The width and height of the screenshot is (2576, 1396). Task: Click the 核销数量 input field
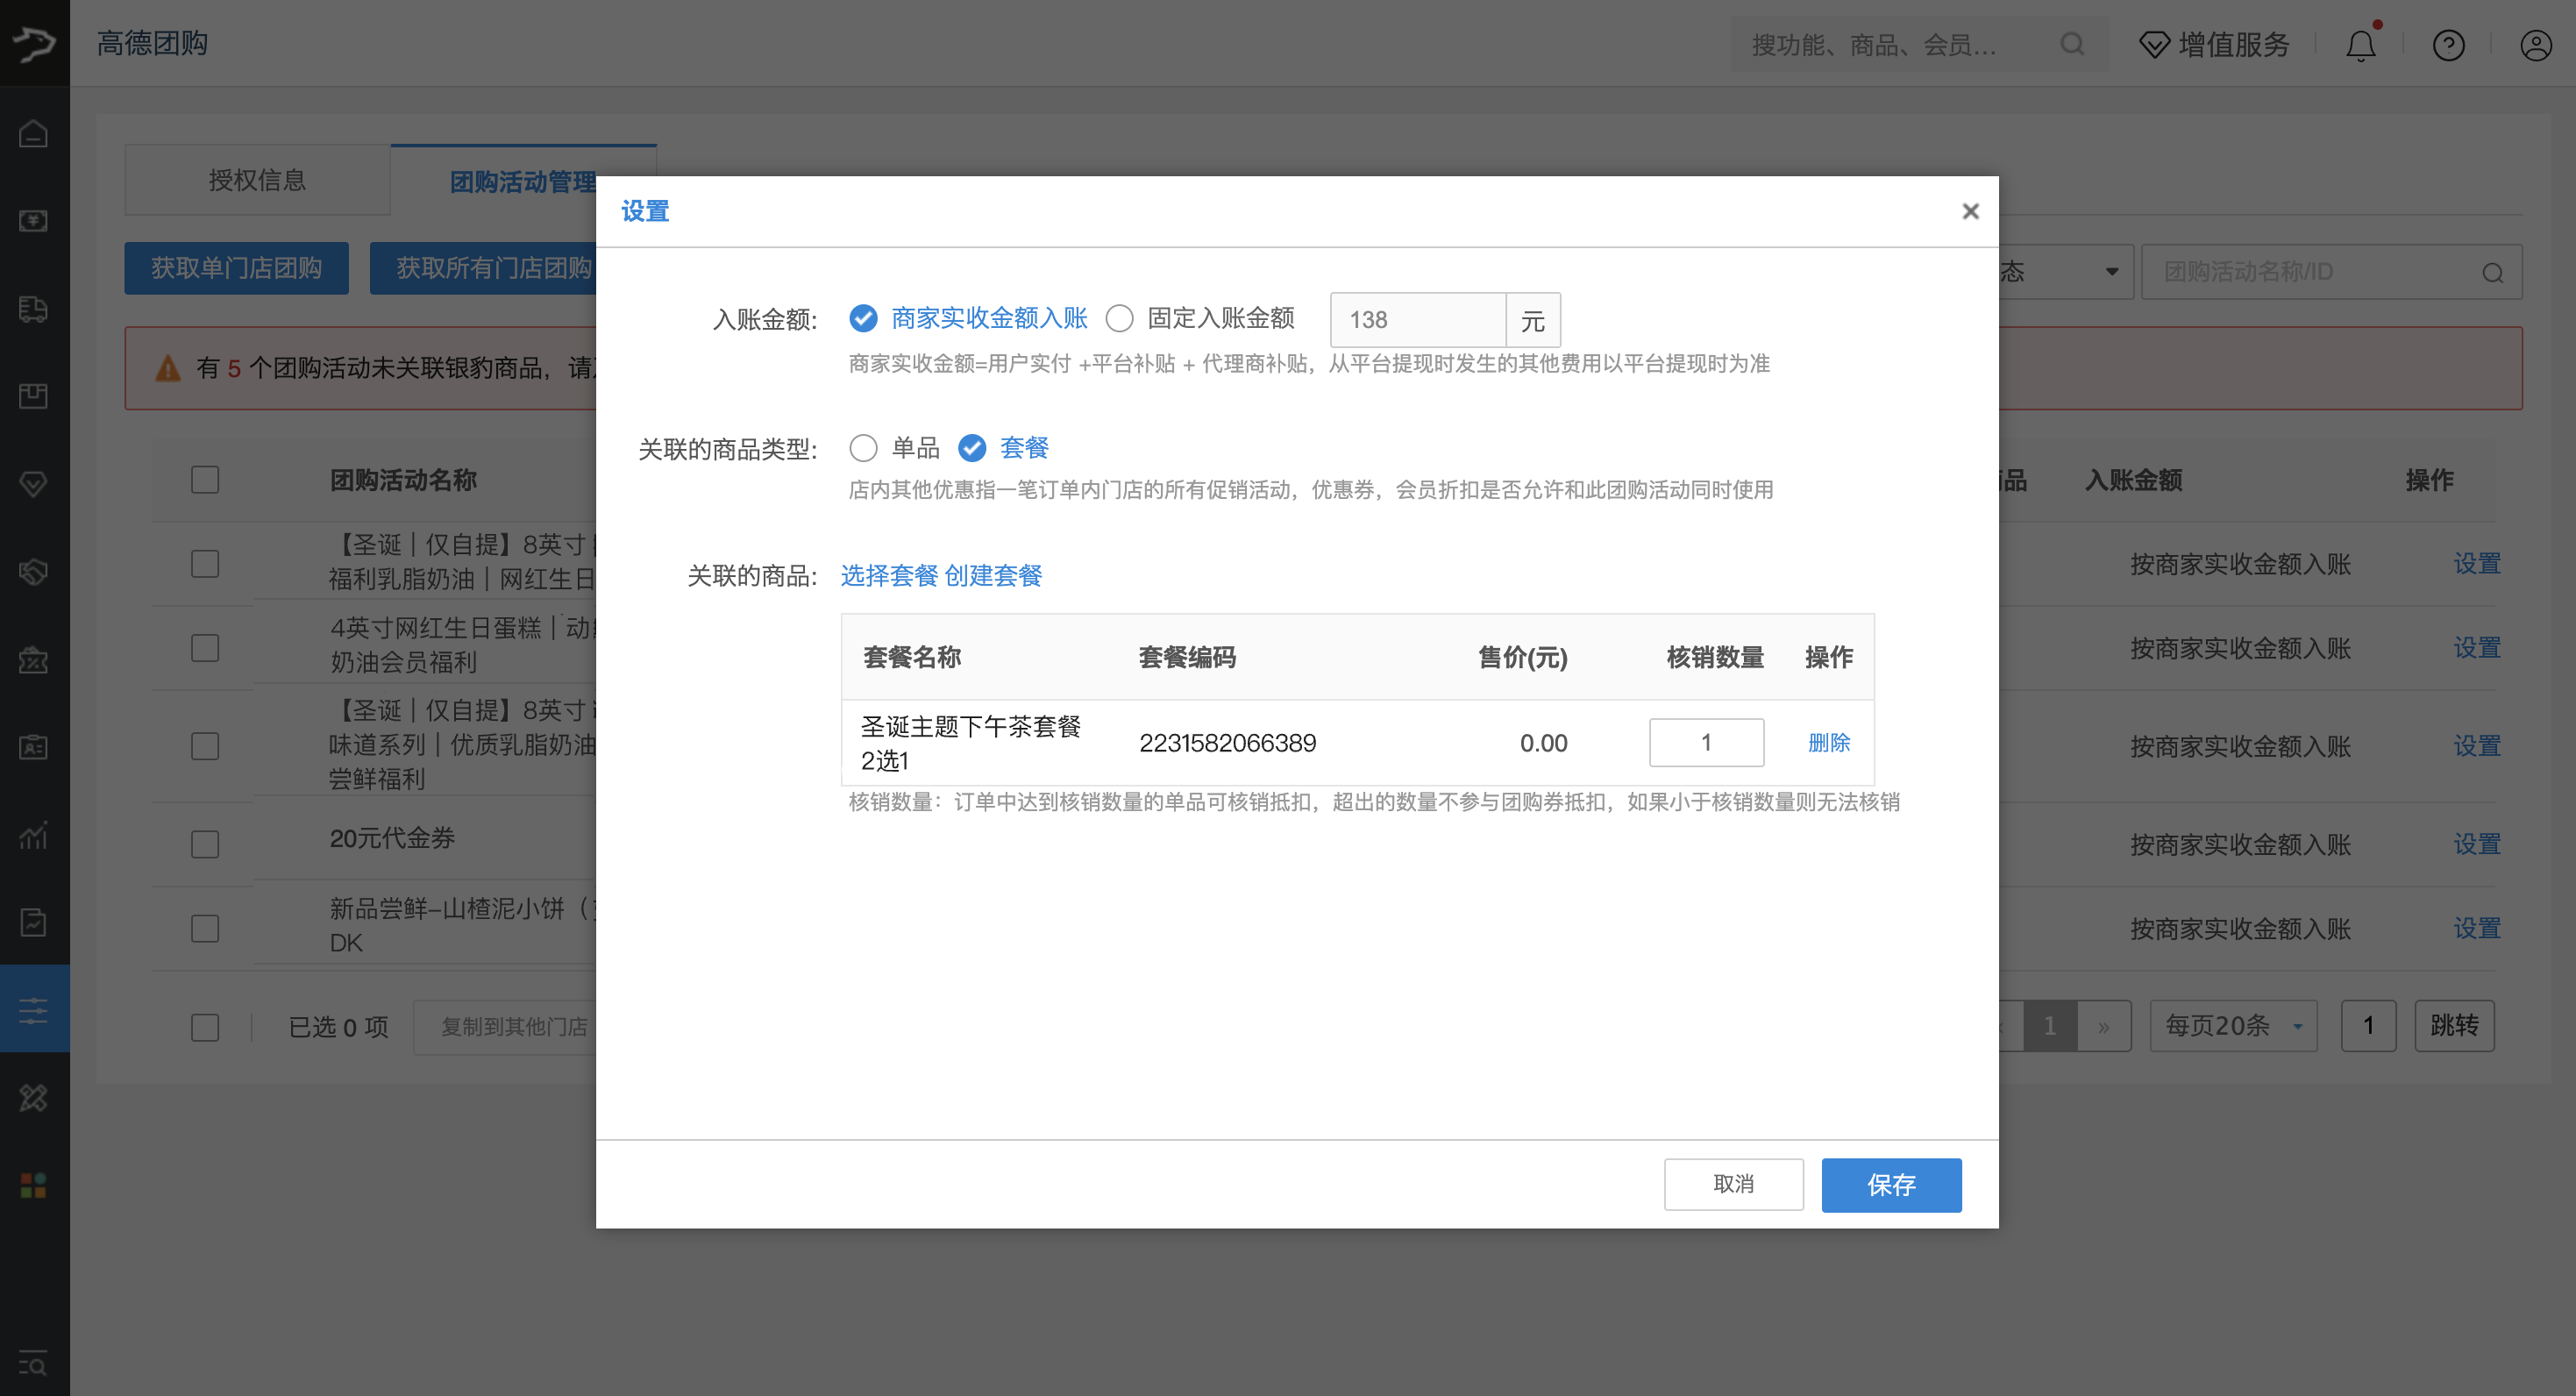click(1705, 743)
